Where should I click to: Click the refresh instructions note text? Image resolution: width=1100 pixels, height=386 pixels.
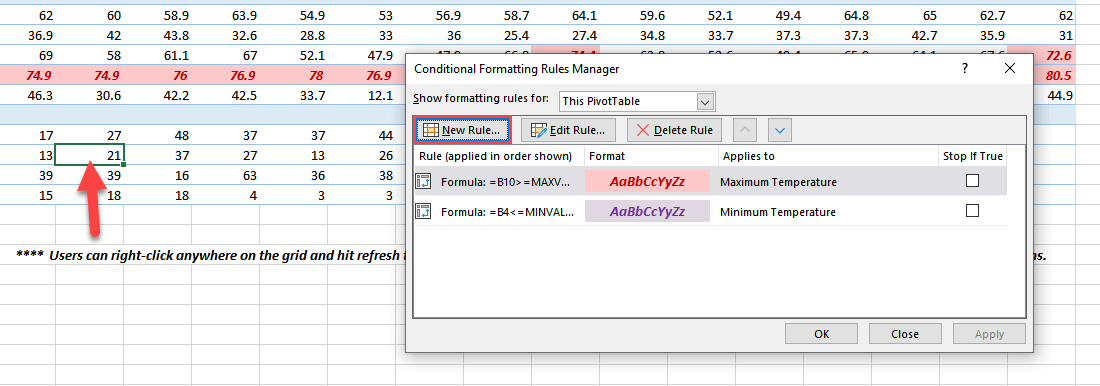tap(210, 255)
